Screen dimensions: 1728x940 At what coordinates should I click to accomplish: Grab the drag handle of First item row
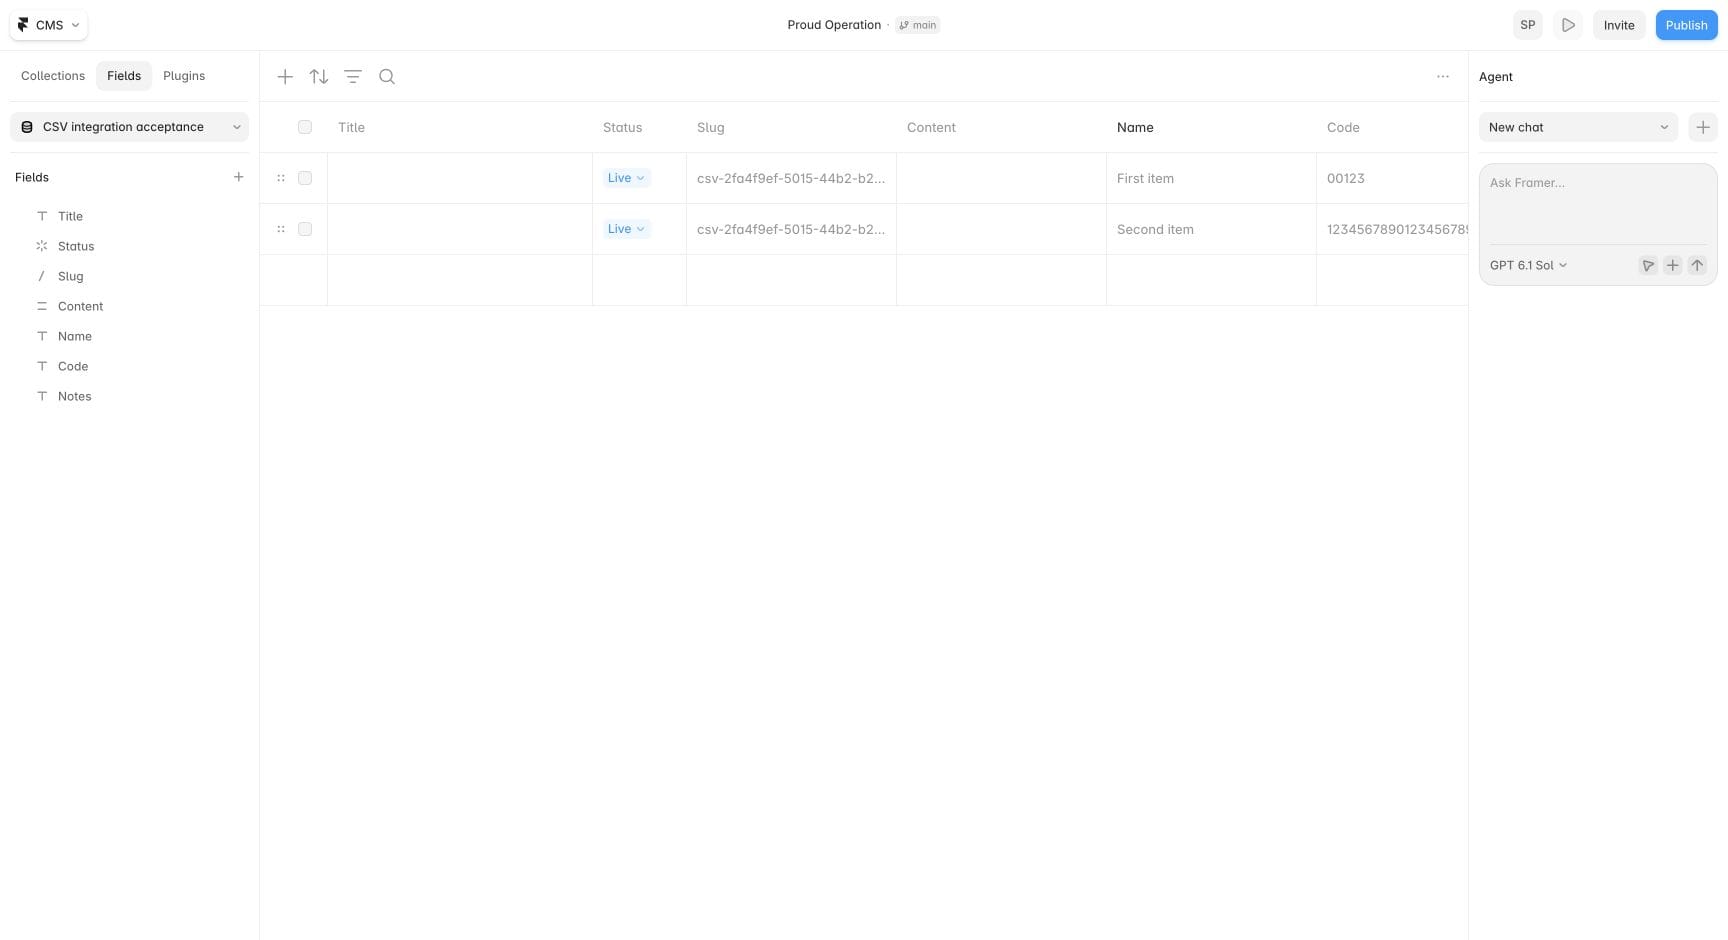coord(281,178)
